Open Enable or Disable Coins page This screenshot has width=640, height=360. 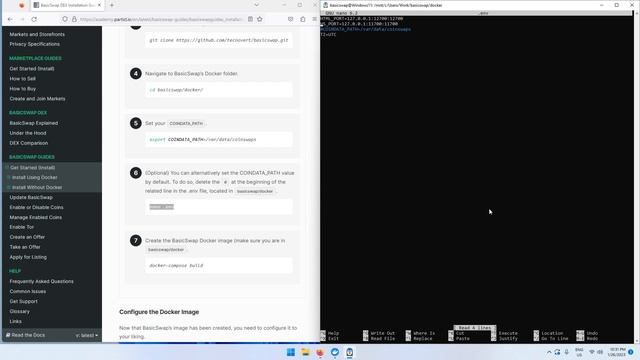point(36,207)
